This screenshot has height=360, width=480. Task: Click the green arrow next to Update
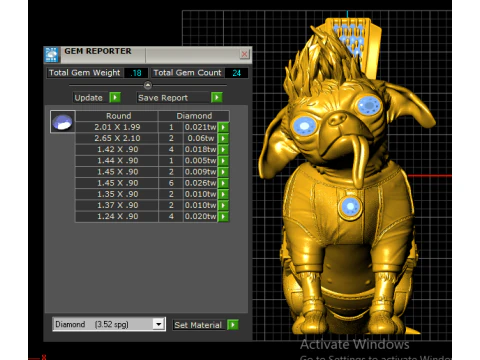click(x=115, y=98)
